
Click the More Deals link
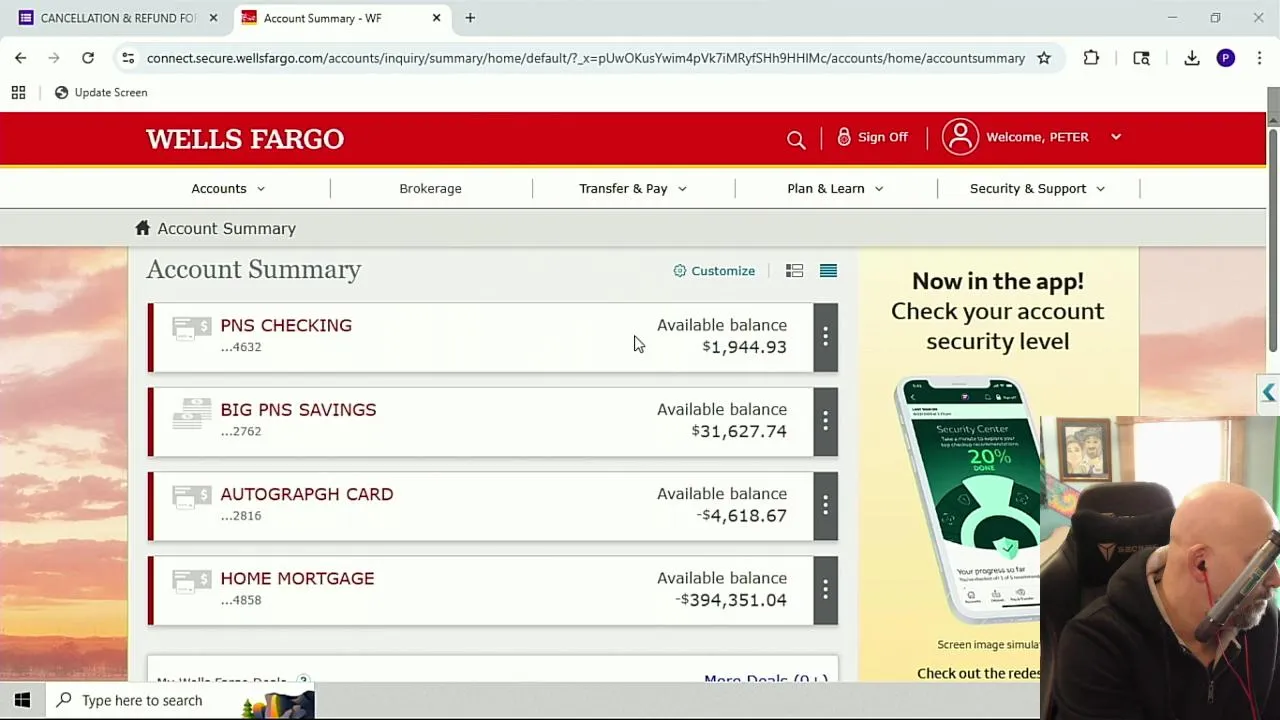(x=766, y=679)
